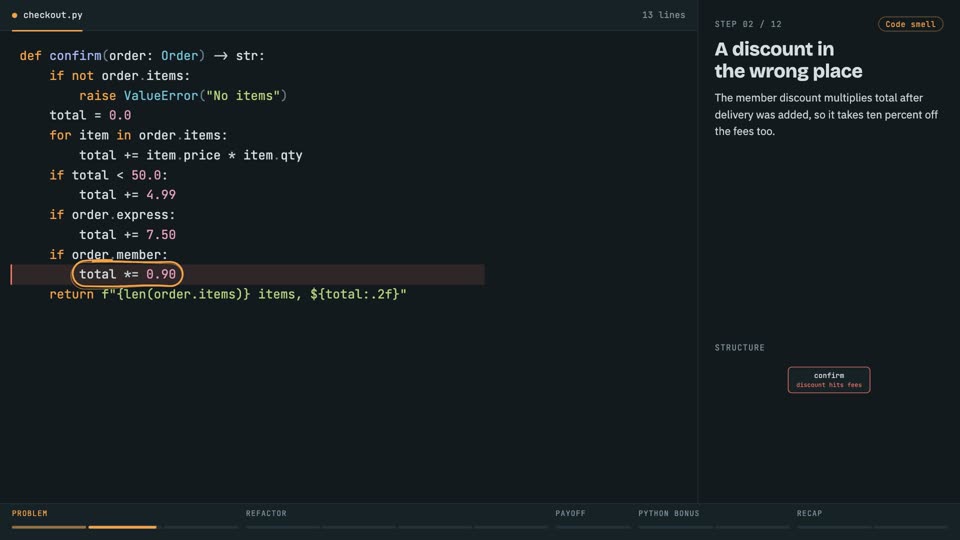
Task: Click the '13 lines' counter
Action: (663, 15)
